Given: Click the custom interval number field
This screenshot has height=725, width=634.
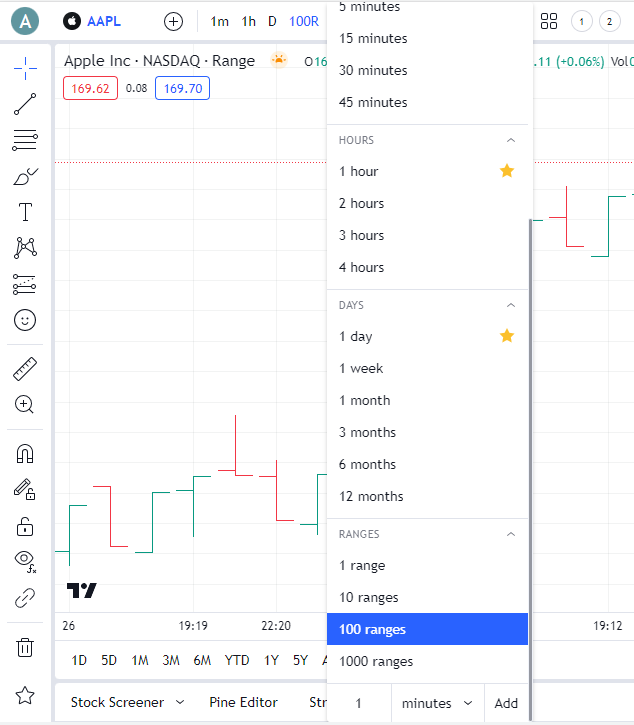Looking at the screenshot, I should tap(359, 703).
